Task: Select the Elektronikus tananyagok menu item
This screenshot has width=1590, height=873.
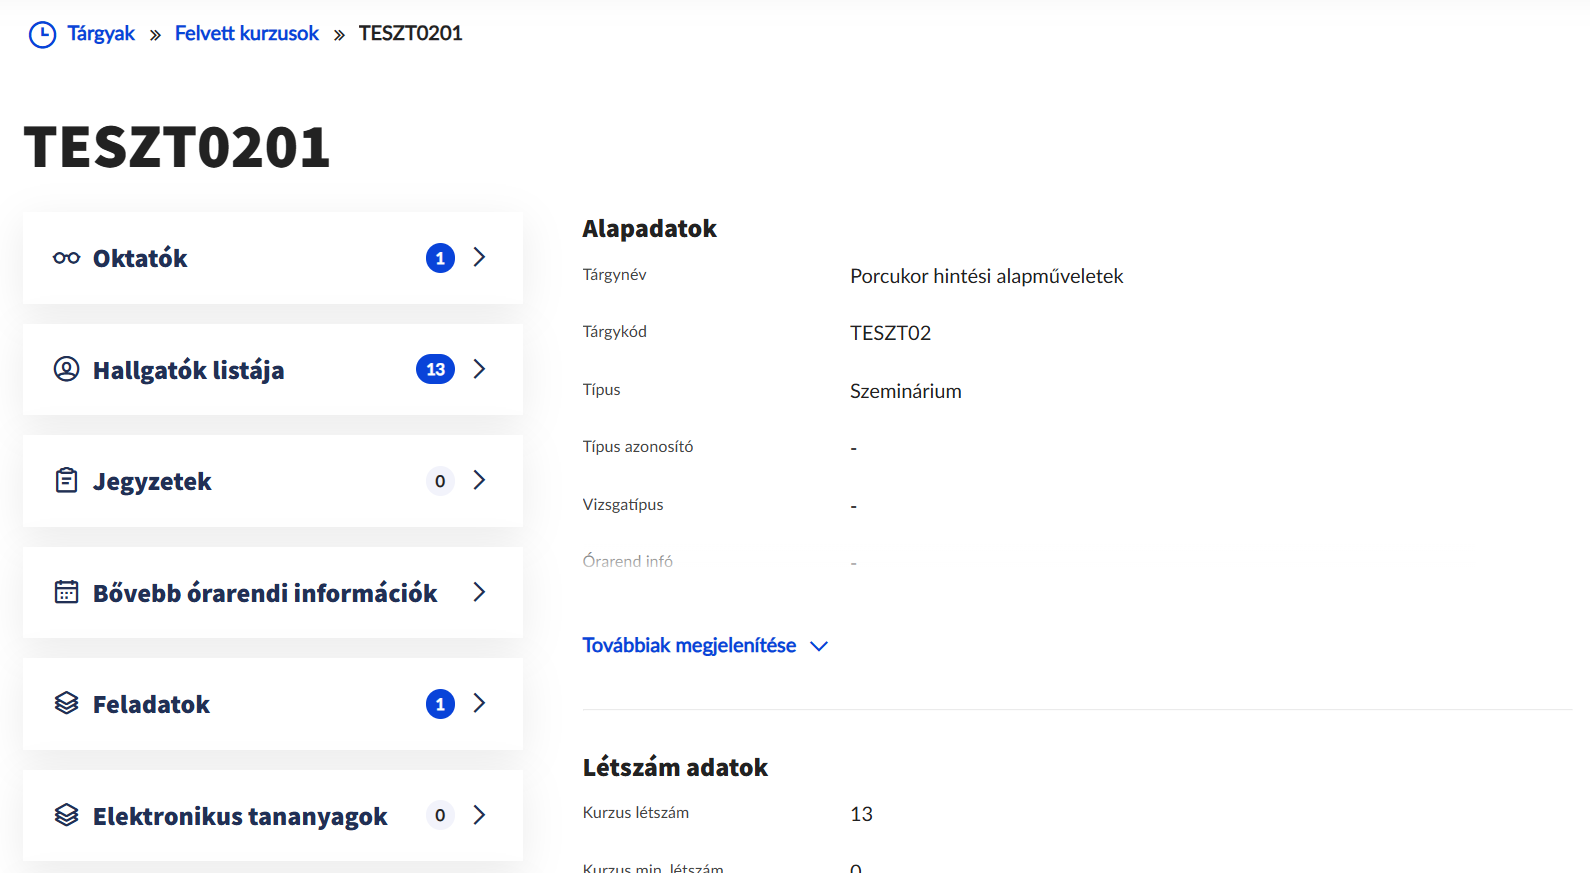Action: point(240,816)
